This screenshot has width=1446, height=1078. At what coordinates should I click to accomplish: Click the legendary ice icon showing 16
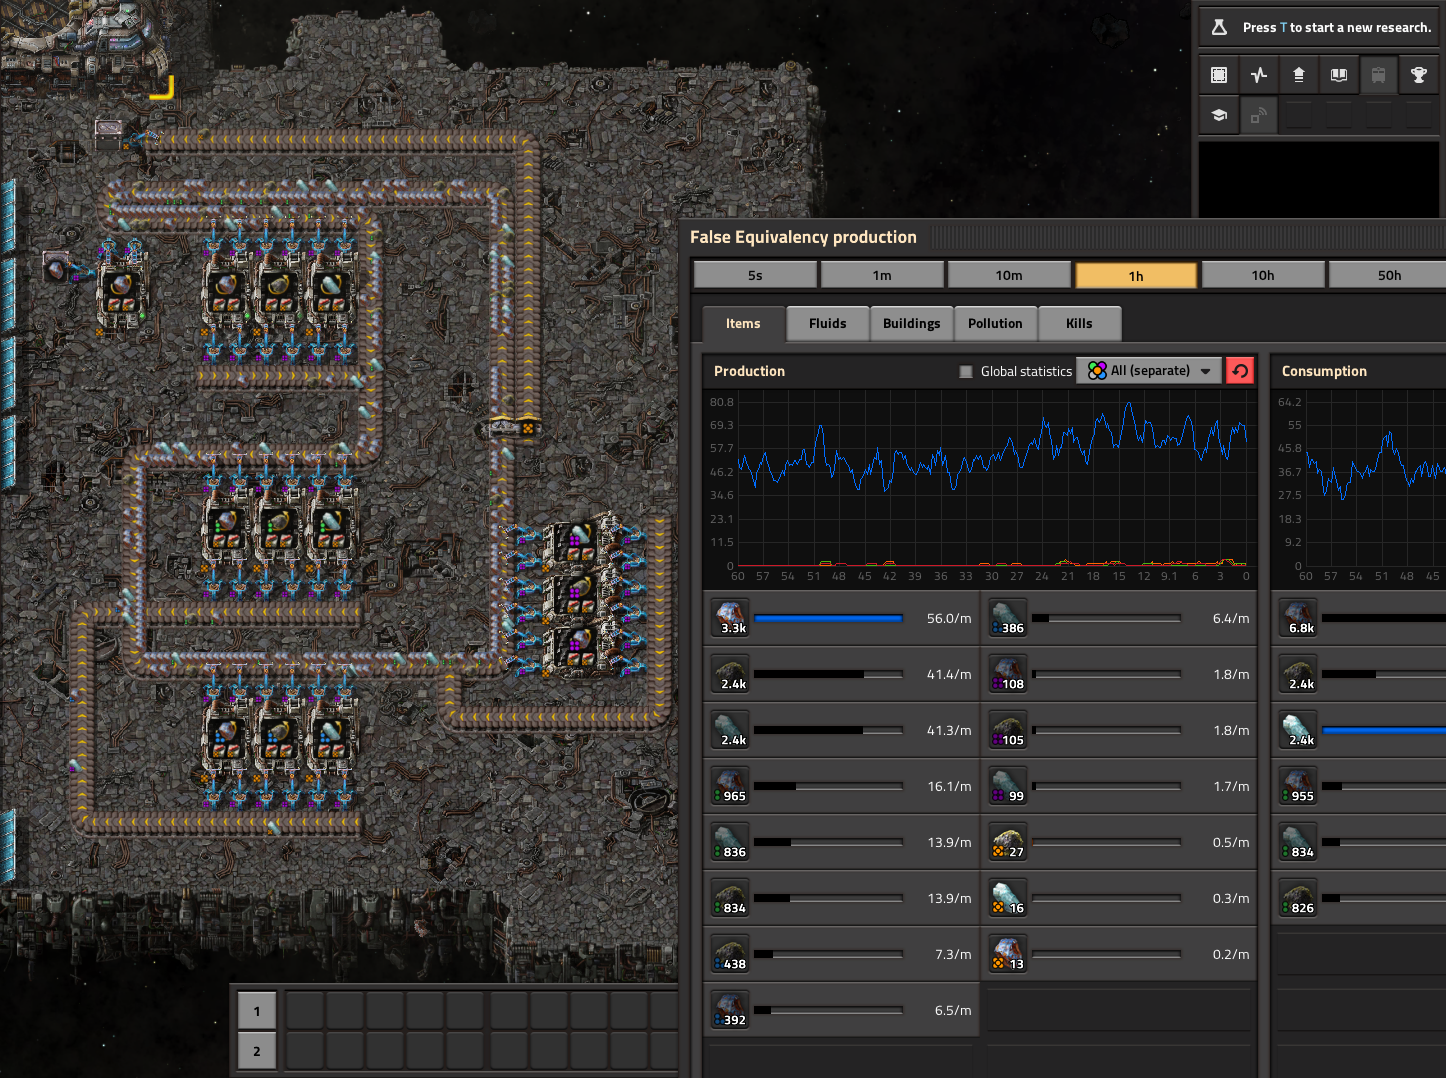tap(1008, 898)
